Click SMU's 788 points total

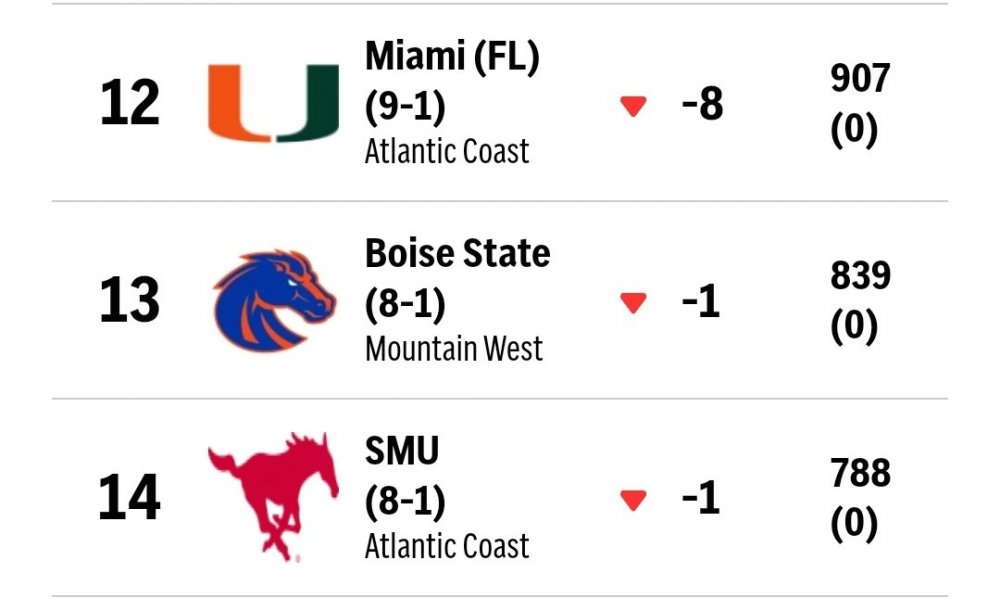(860, 473)
